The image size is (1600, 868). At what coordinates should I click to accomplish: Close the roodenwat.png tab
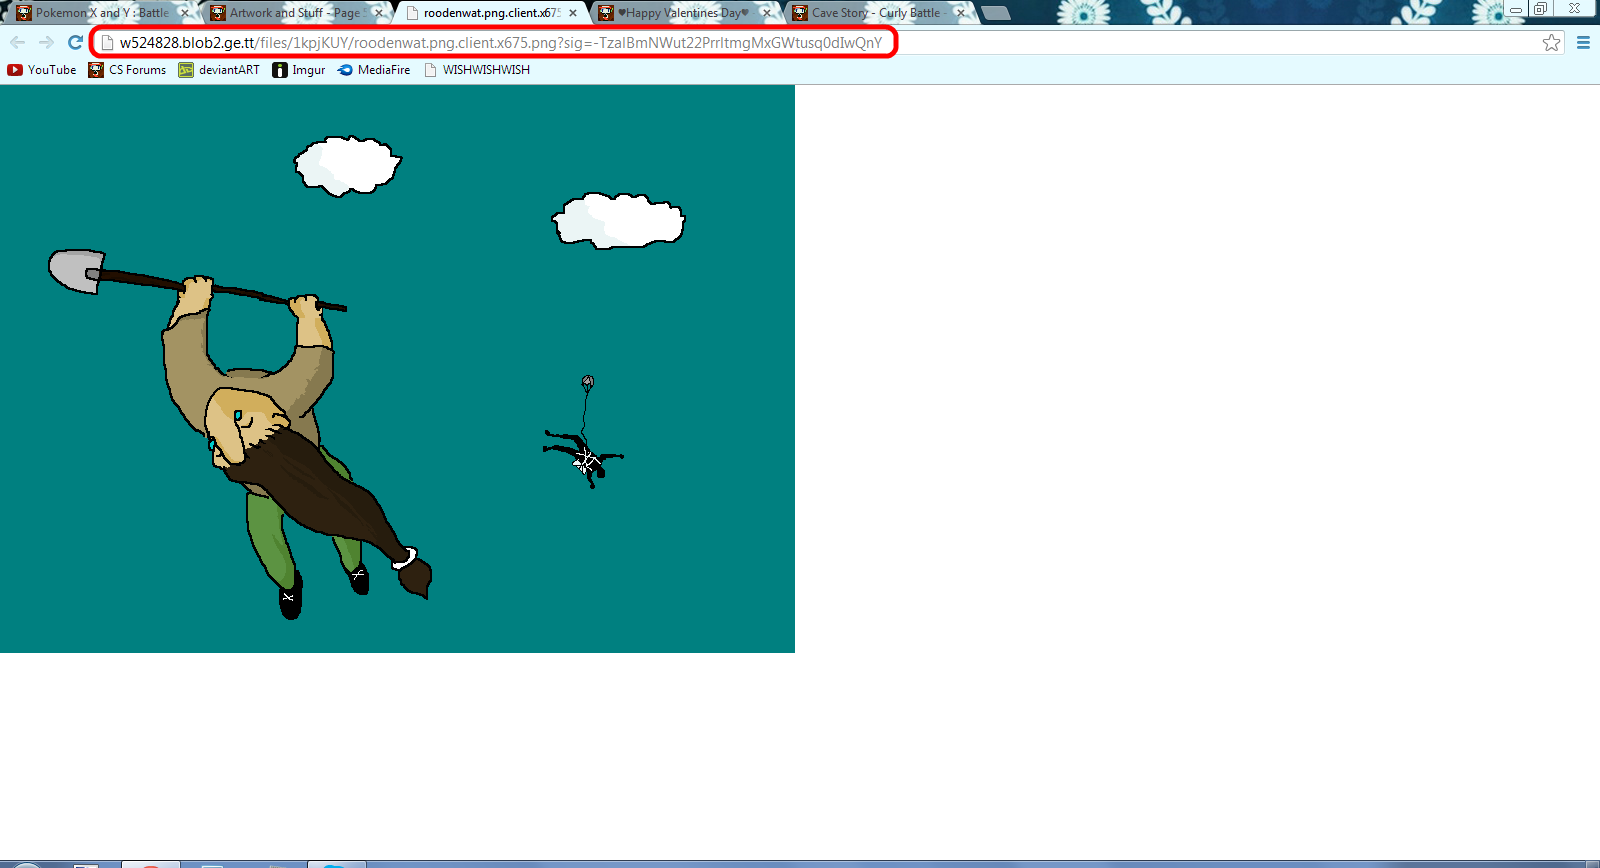[x=573, y=13]
